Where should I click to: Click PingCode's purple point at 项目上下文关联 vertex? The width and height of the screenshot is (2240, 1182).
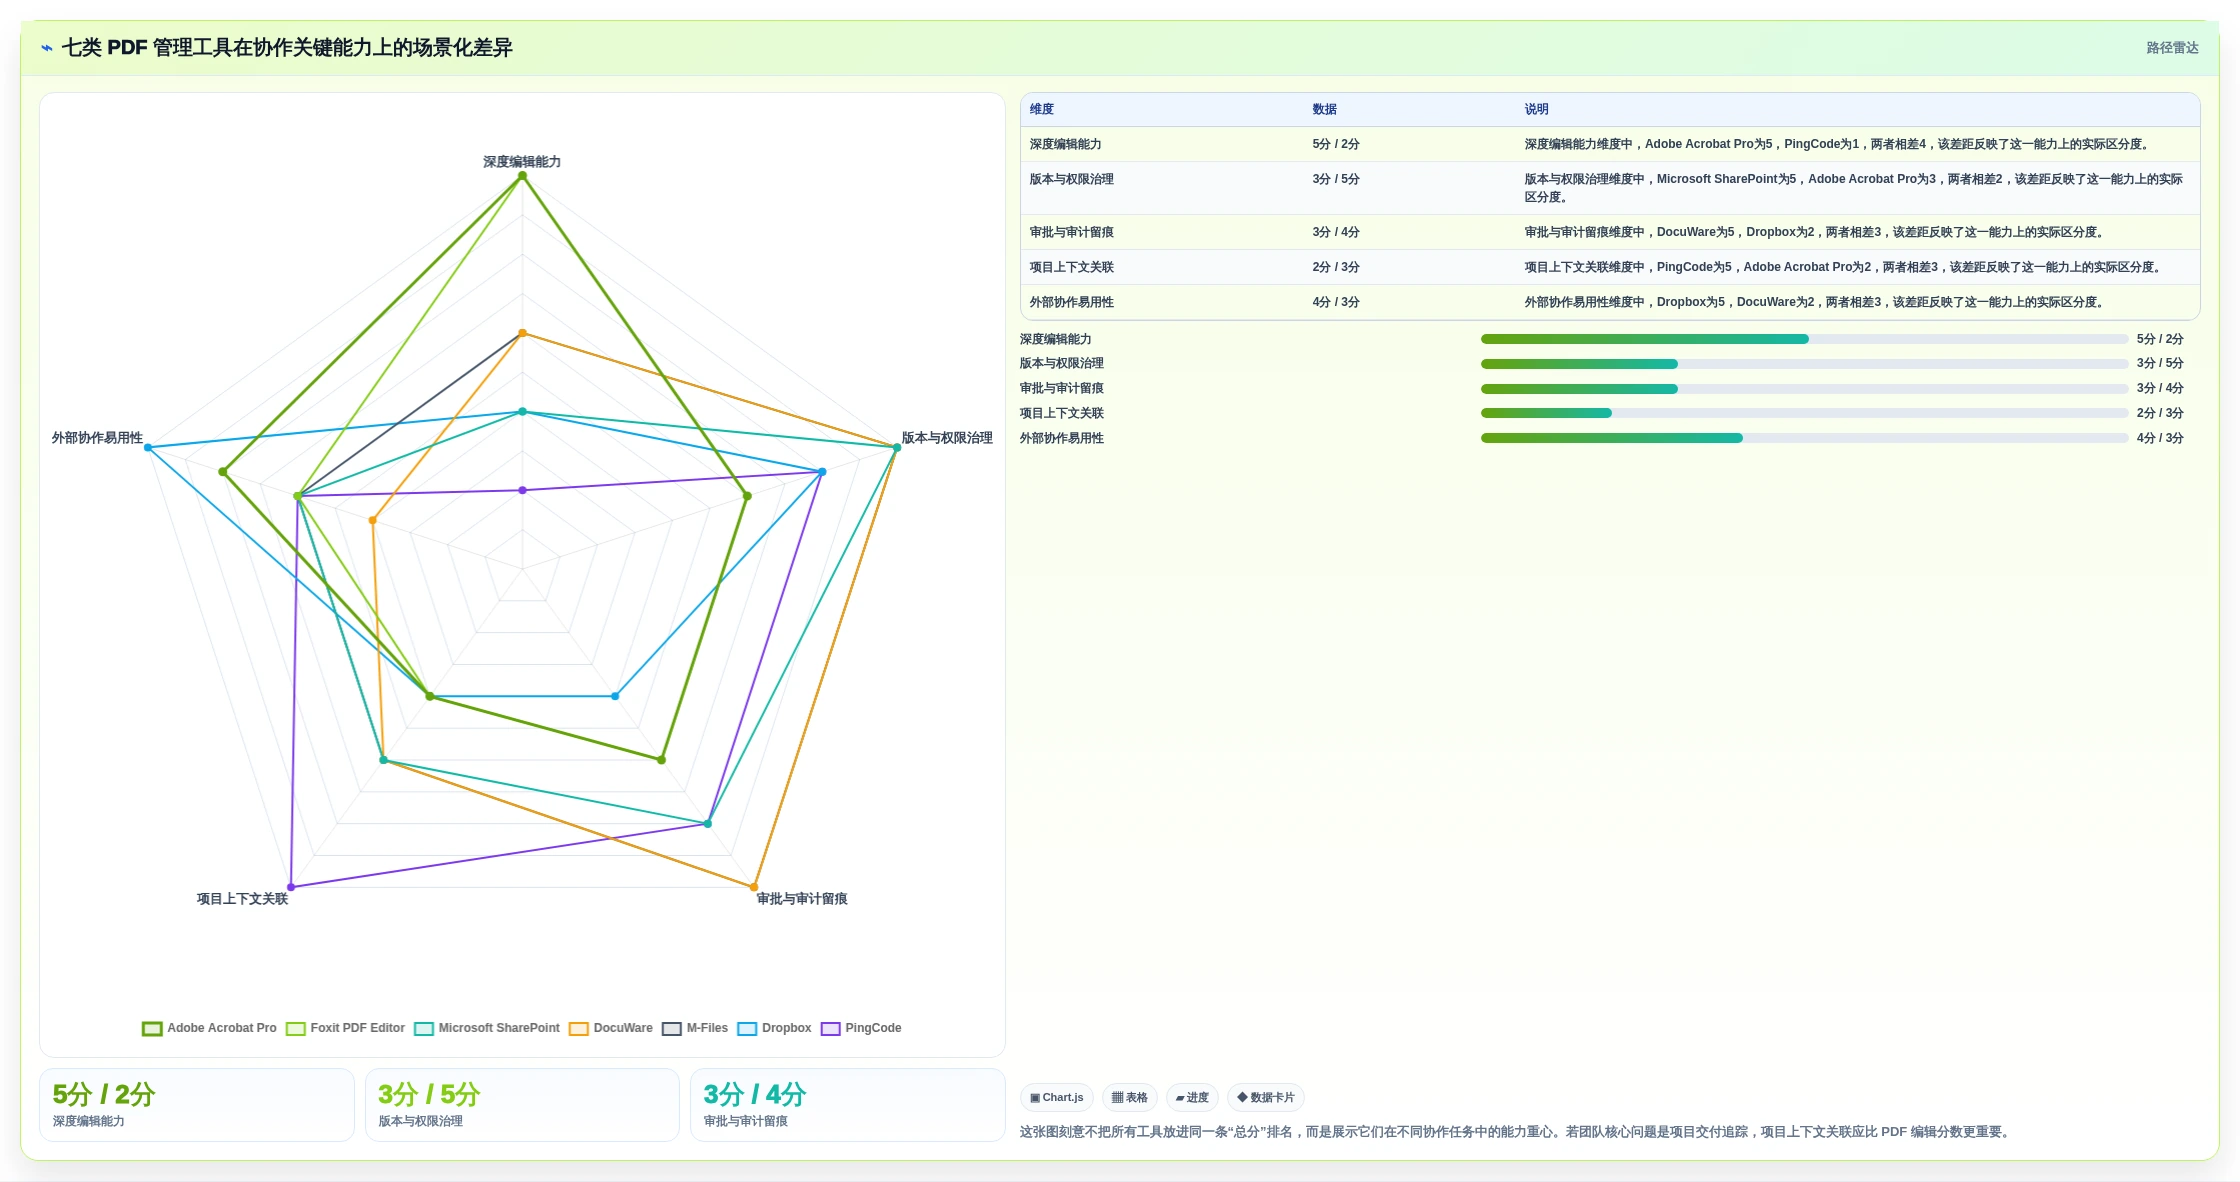291,887
